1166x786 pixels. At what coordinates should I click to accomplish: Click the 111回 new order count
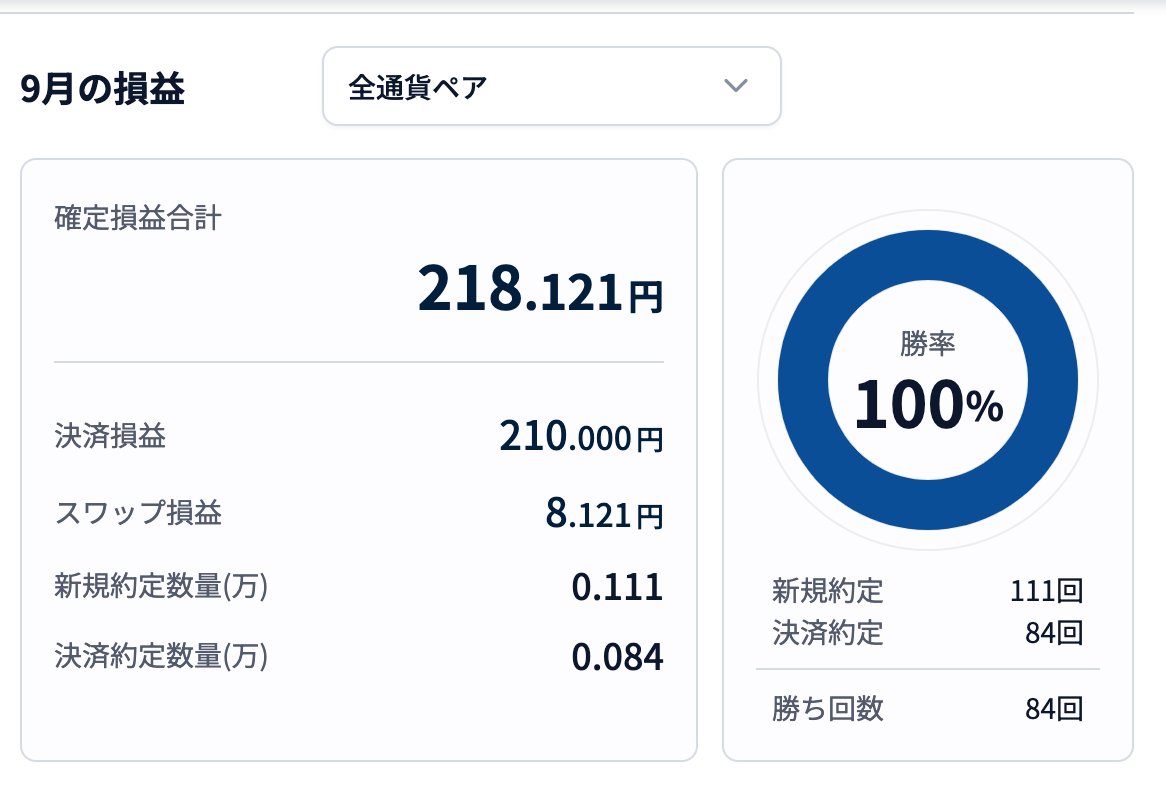1046,591
